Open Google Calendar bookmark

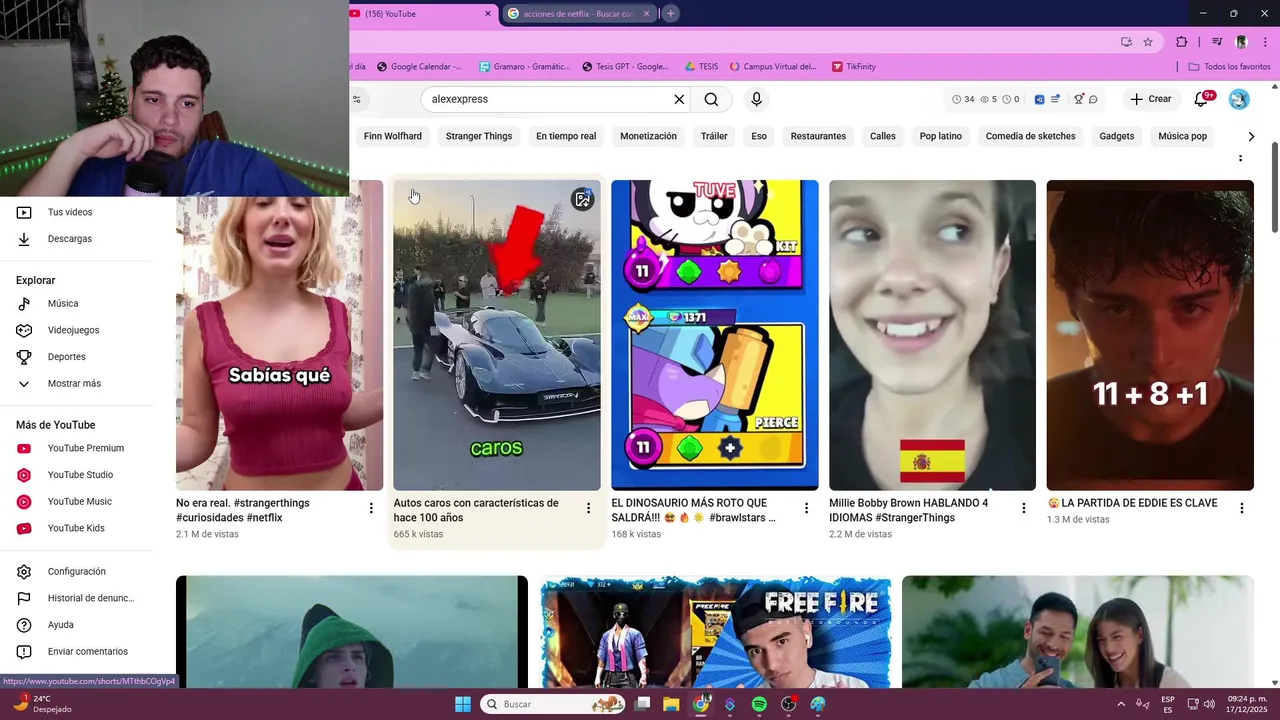pyautogui.click(x=420, y=67)
